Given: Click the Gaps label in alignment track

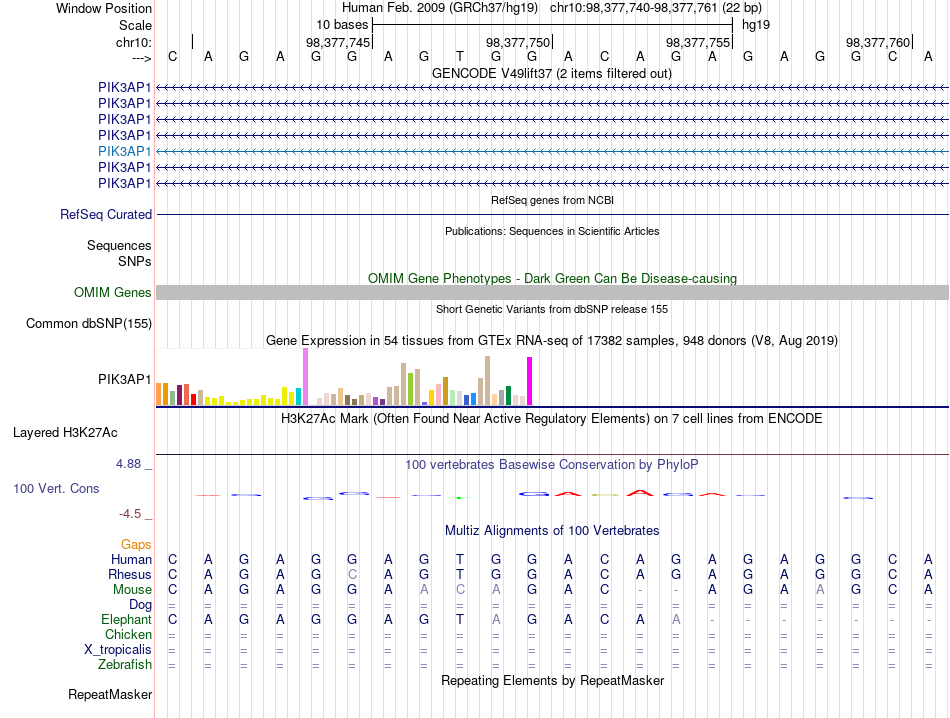Looking at the screenshot, I should pos(136,545).
